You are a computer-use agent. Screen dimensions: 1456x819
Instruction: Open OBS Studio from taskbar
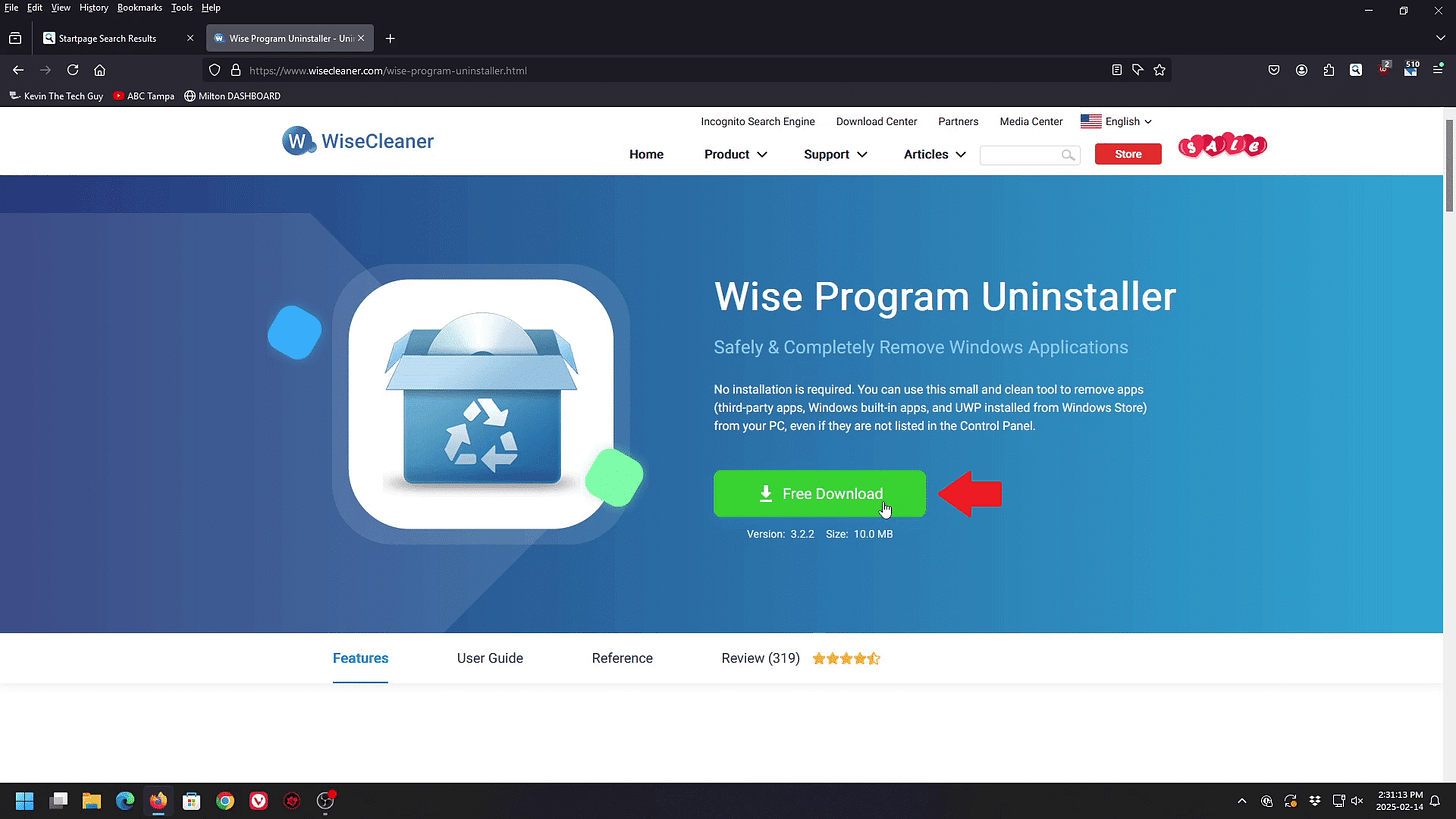[325, 801]
